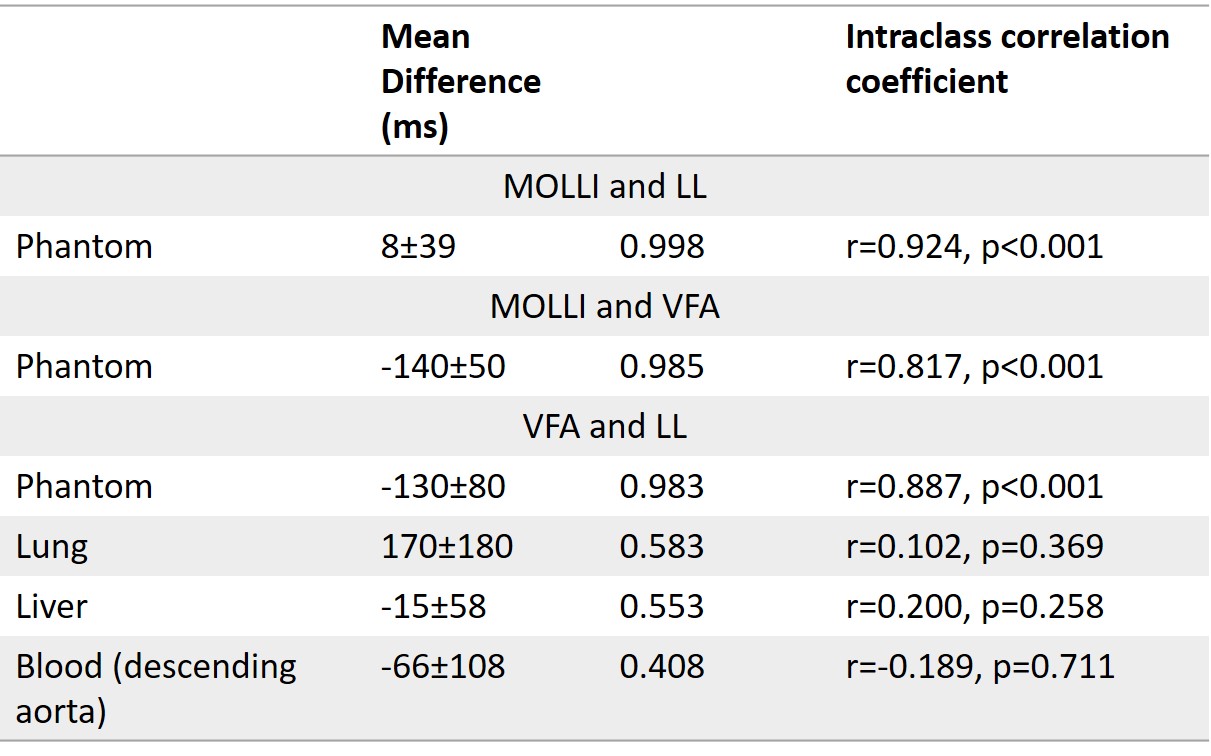Click the r=0.102, p=0.369 cell
Image resolution: width=1211 pixels, height=756 pixels.
point(974,547)
